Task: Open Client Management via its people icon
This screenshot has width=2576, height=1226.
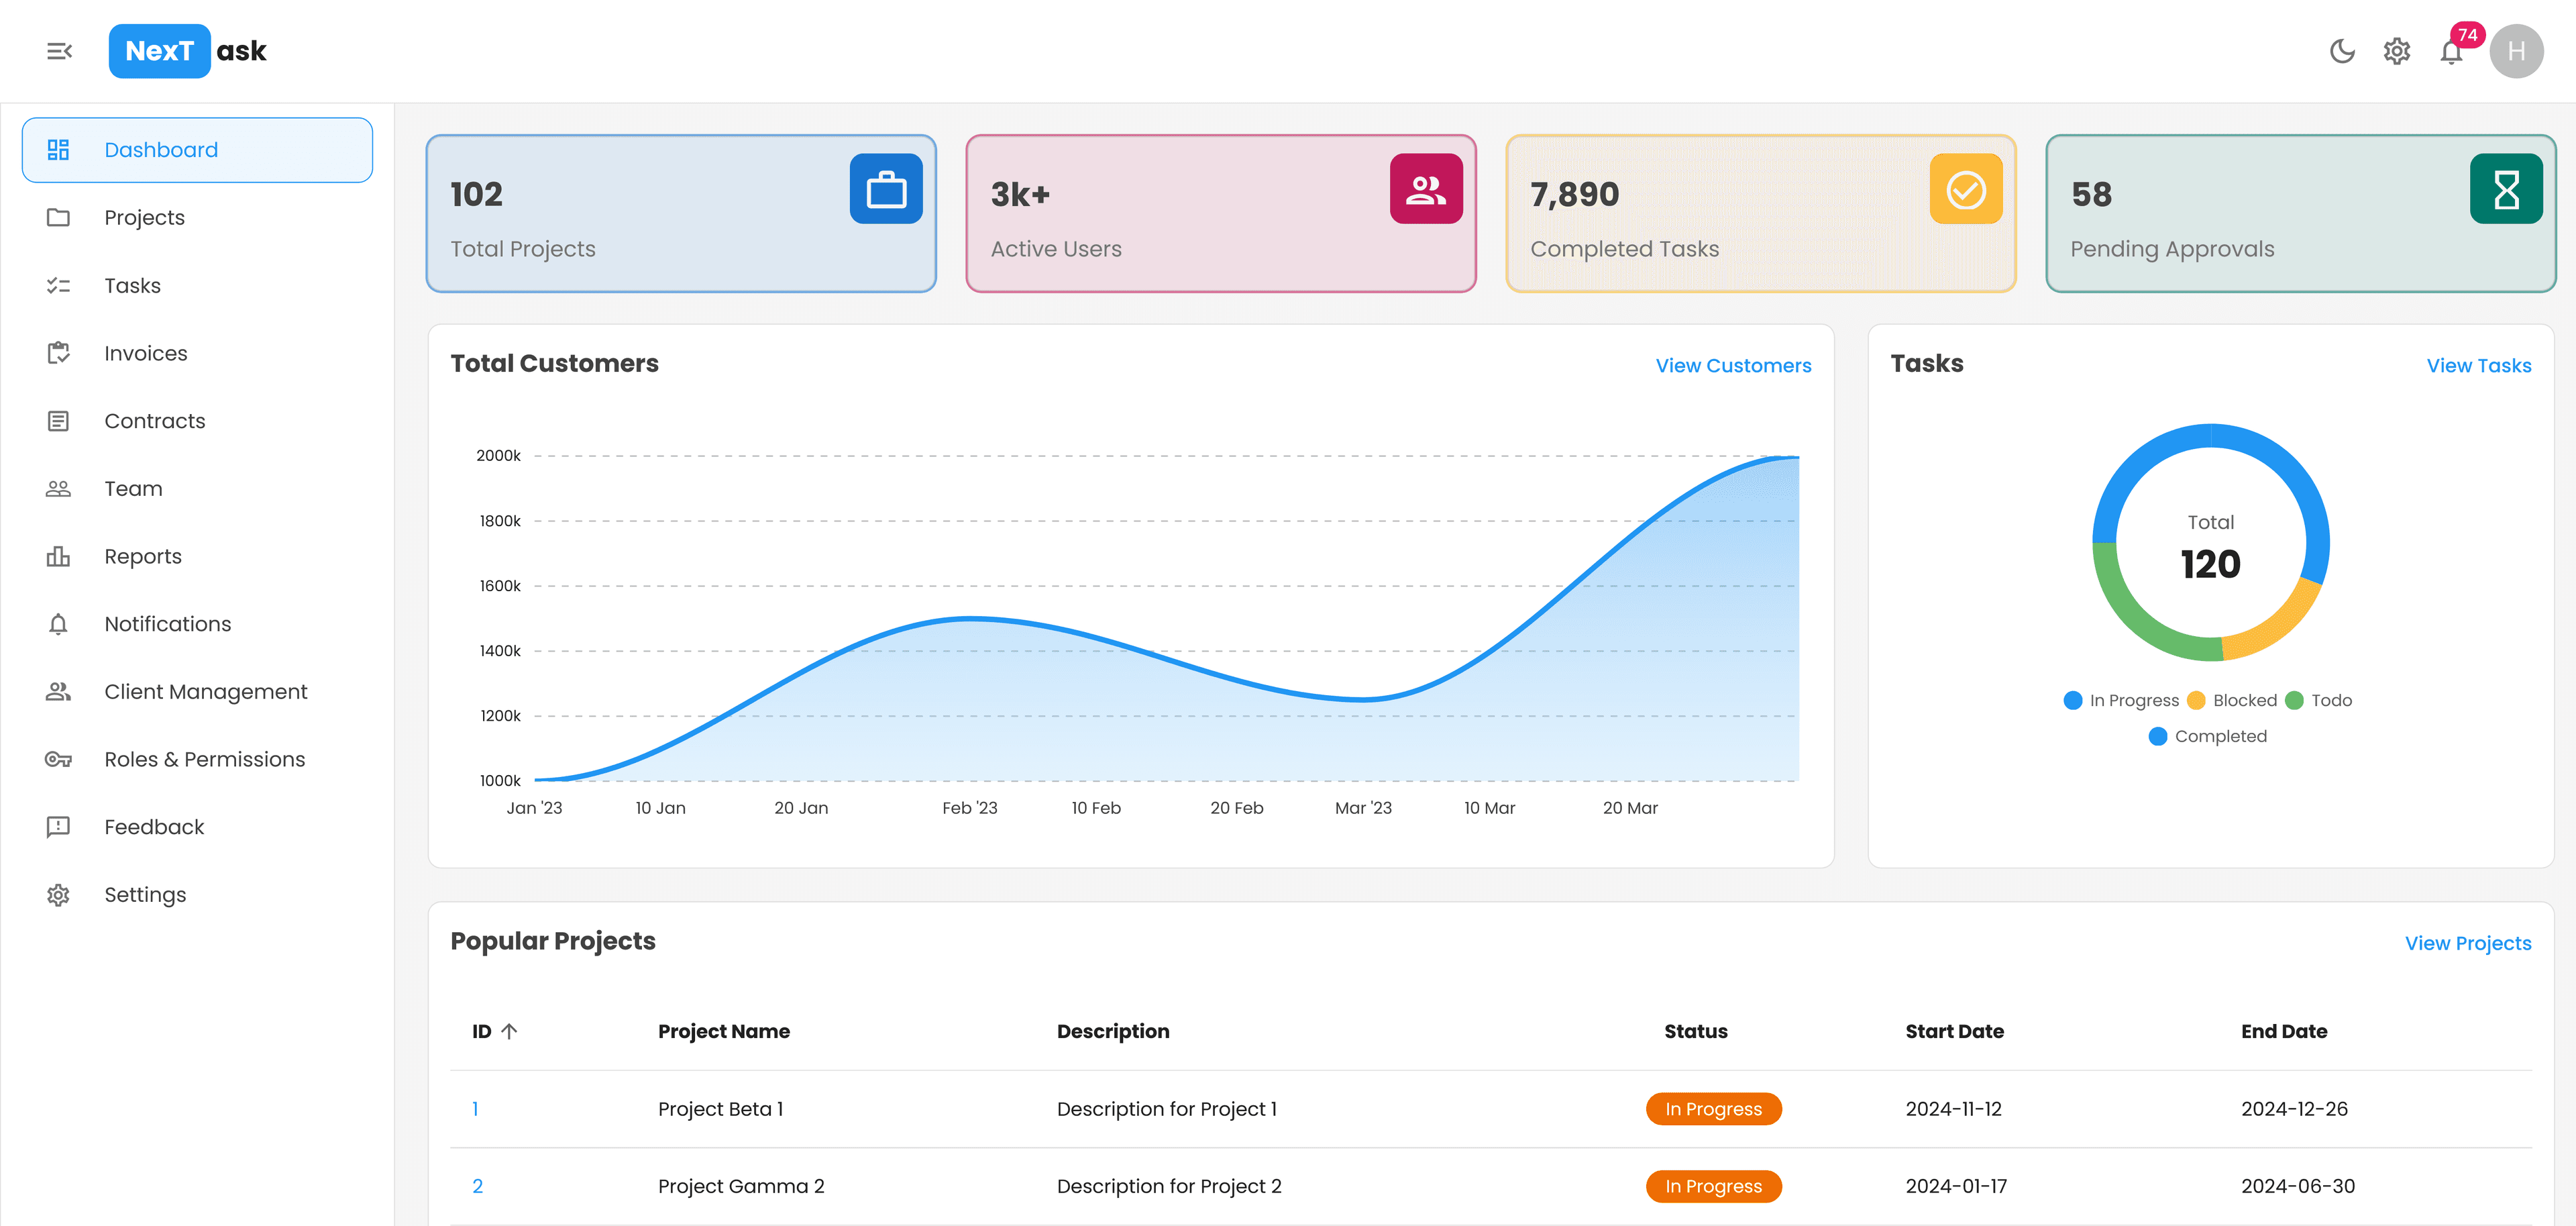Action: (58, 691)
